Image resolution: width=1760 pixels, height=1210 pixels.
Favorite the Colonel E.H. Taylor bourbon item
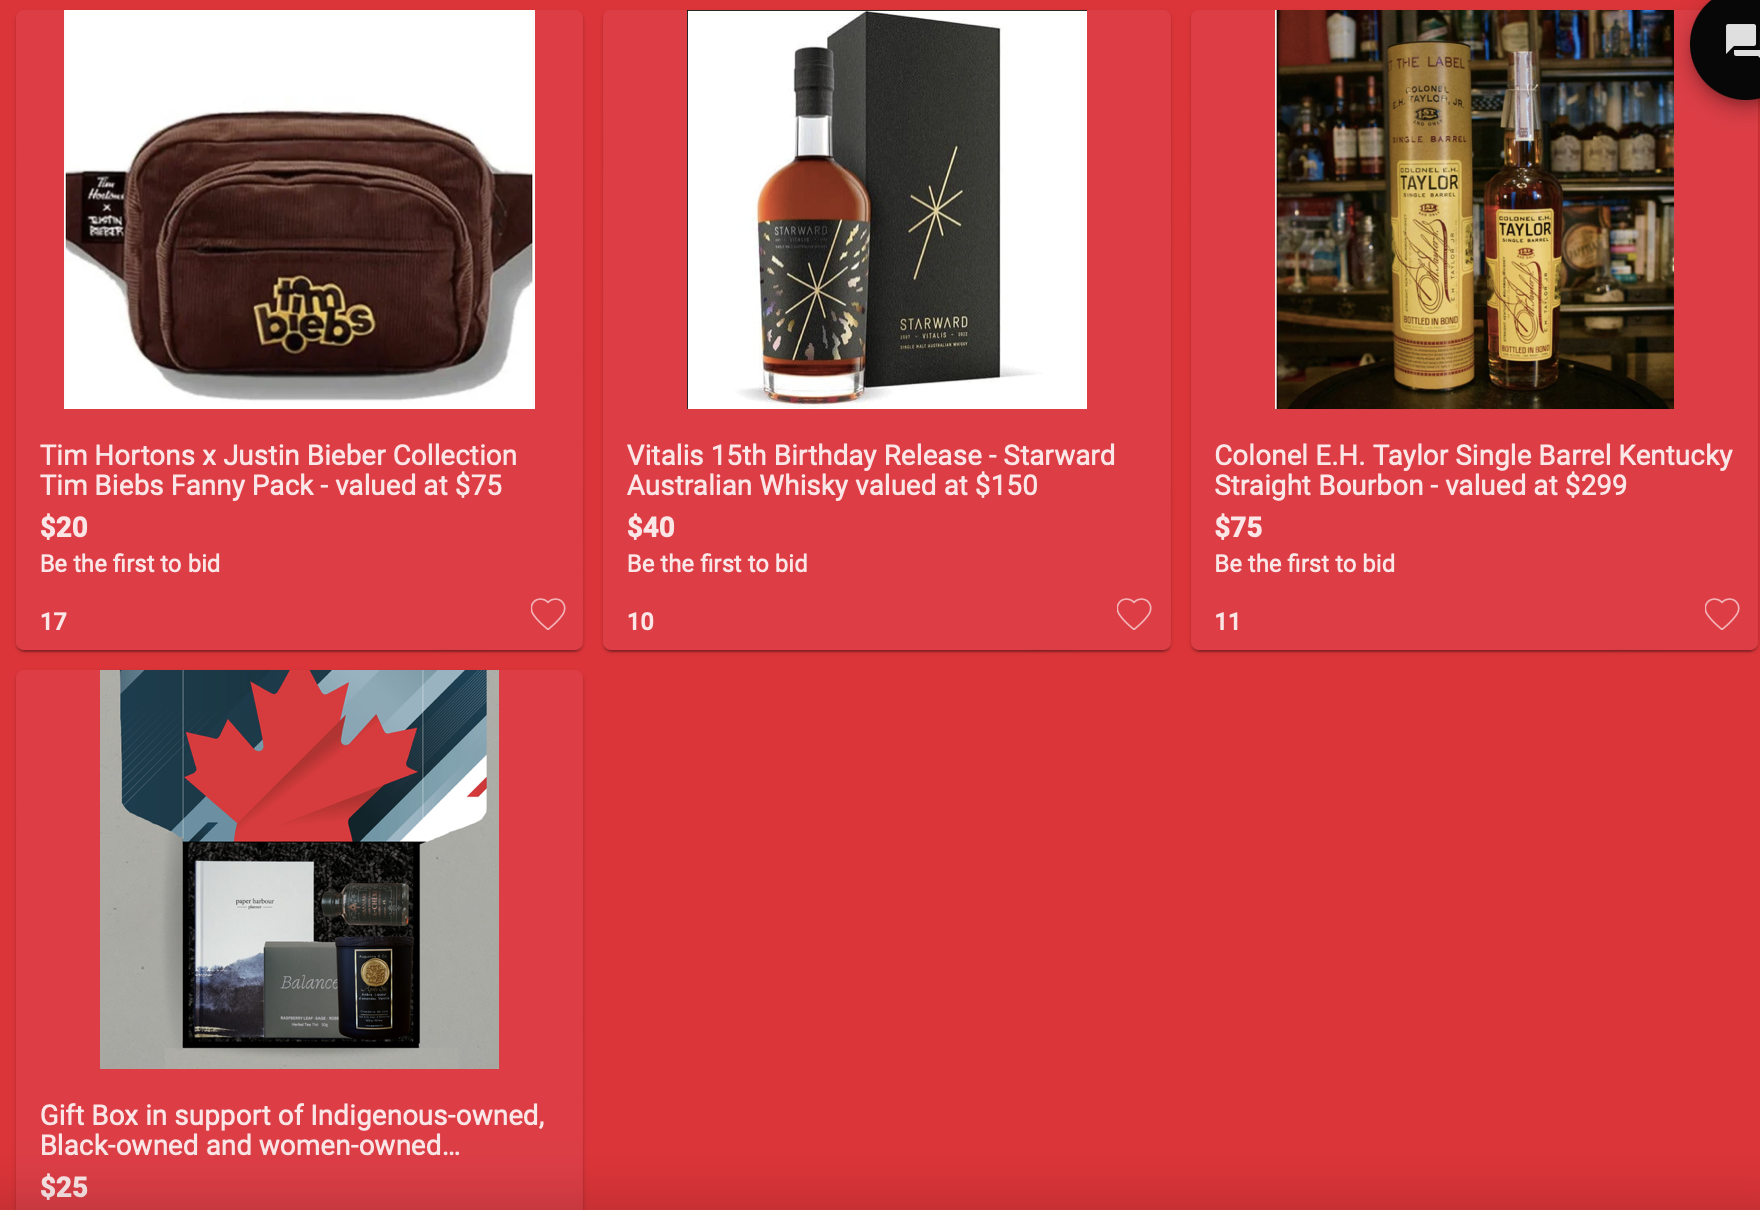1722,614
